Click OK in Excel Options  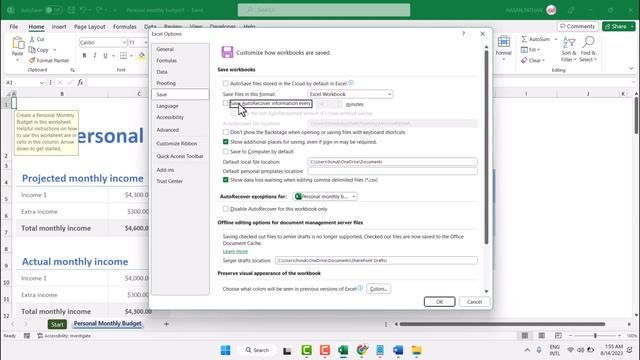[439, 302]
